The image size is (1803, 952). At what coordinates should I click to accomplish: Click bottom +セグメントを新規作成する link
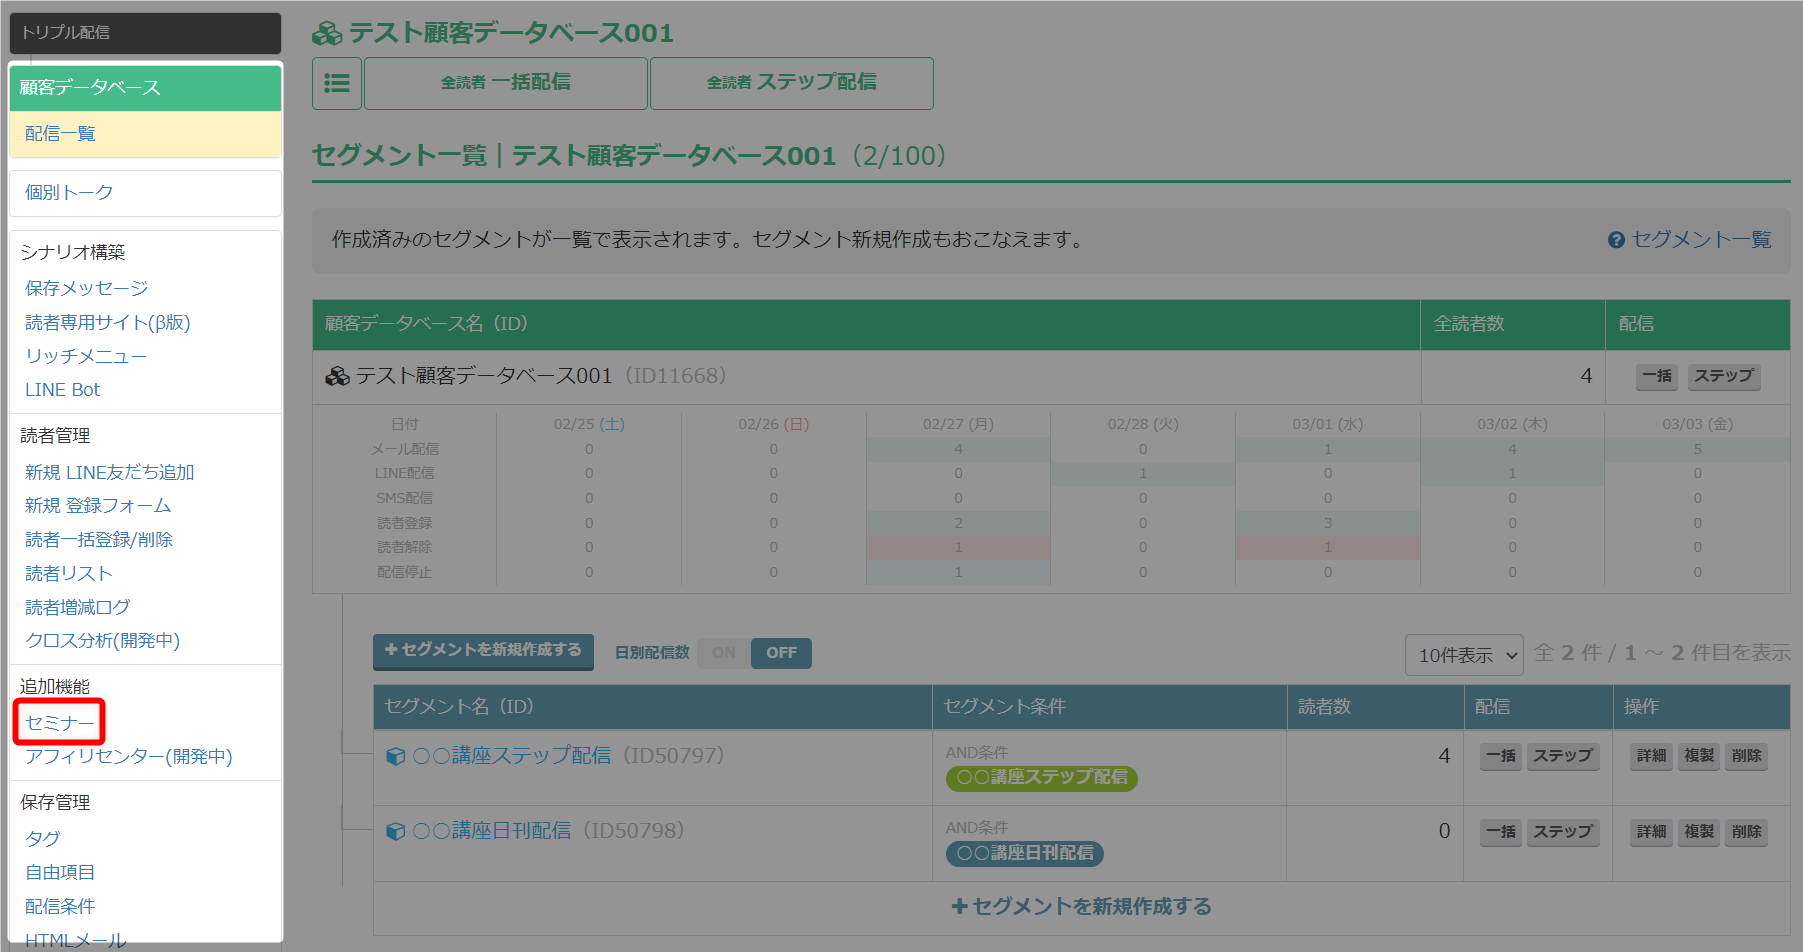(1081, 907)
